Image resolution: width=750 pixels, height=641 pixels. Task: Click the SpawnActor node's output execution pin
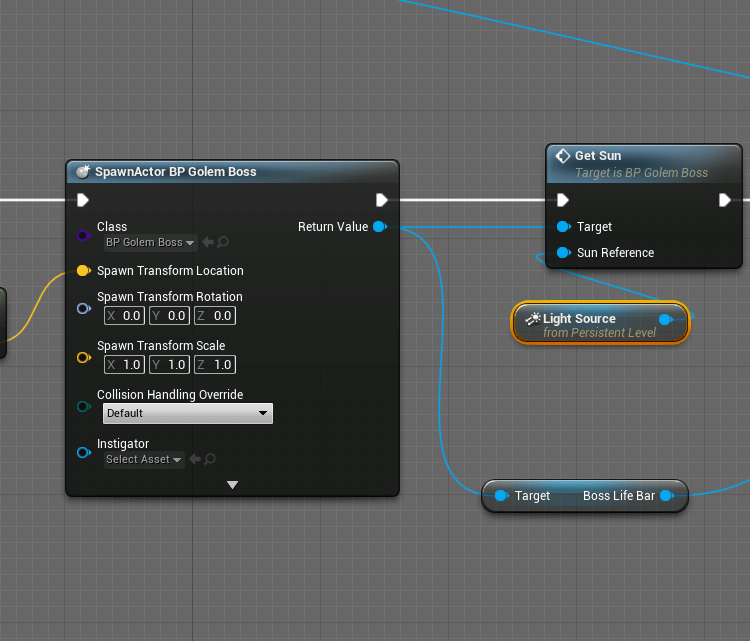click(381, 200)
